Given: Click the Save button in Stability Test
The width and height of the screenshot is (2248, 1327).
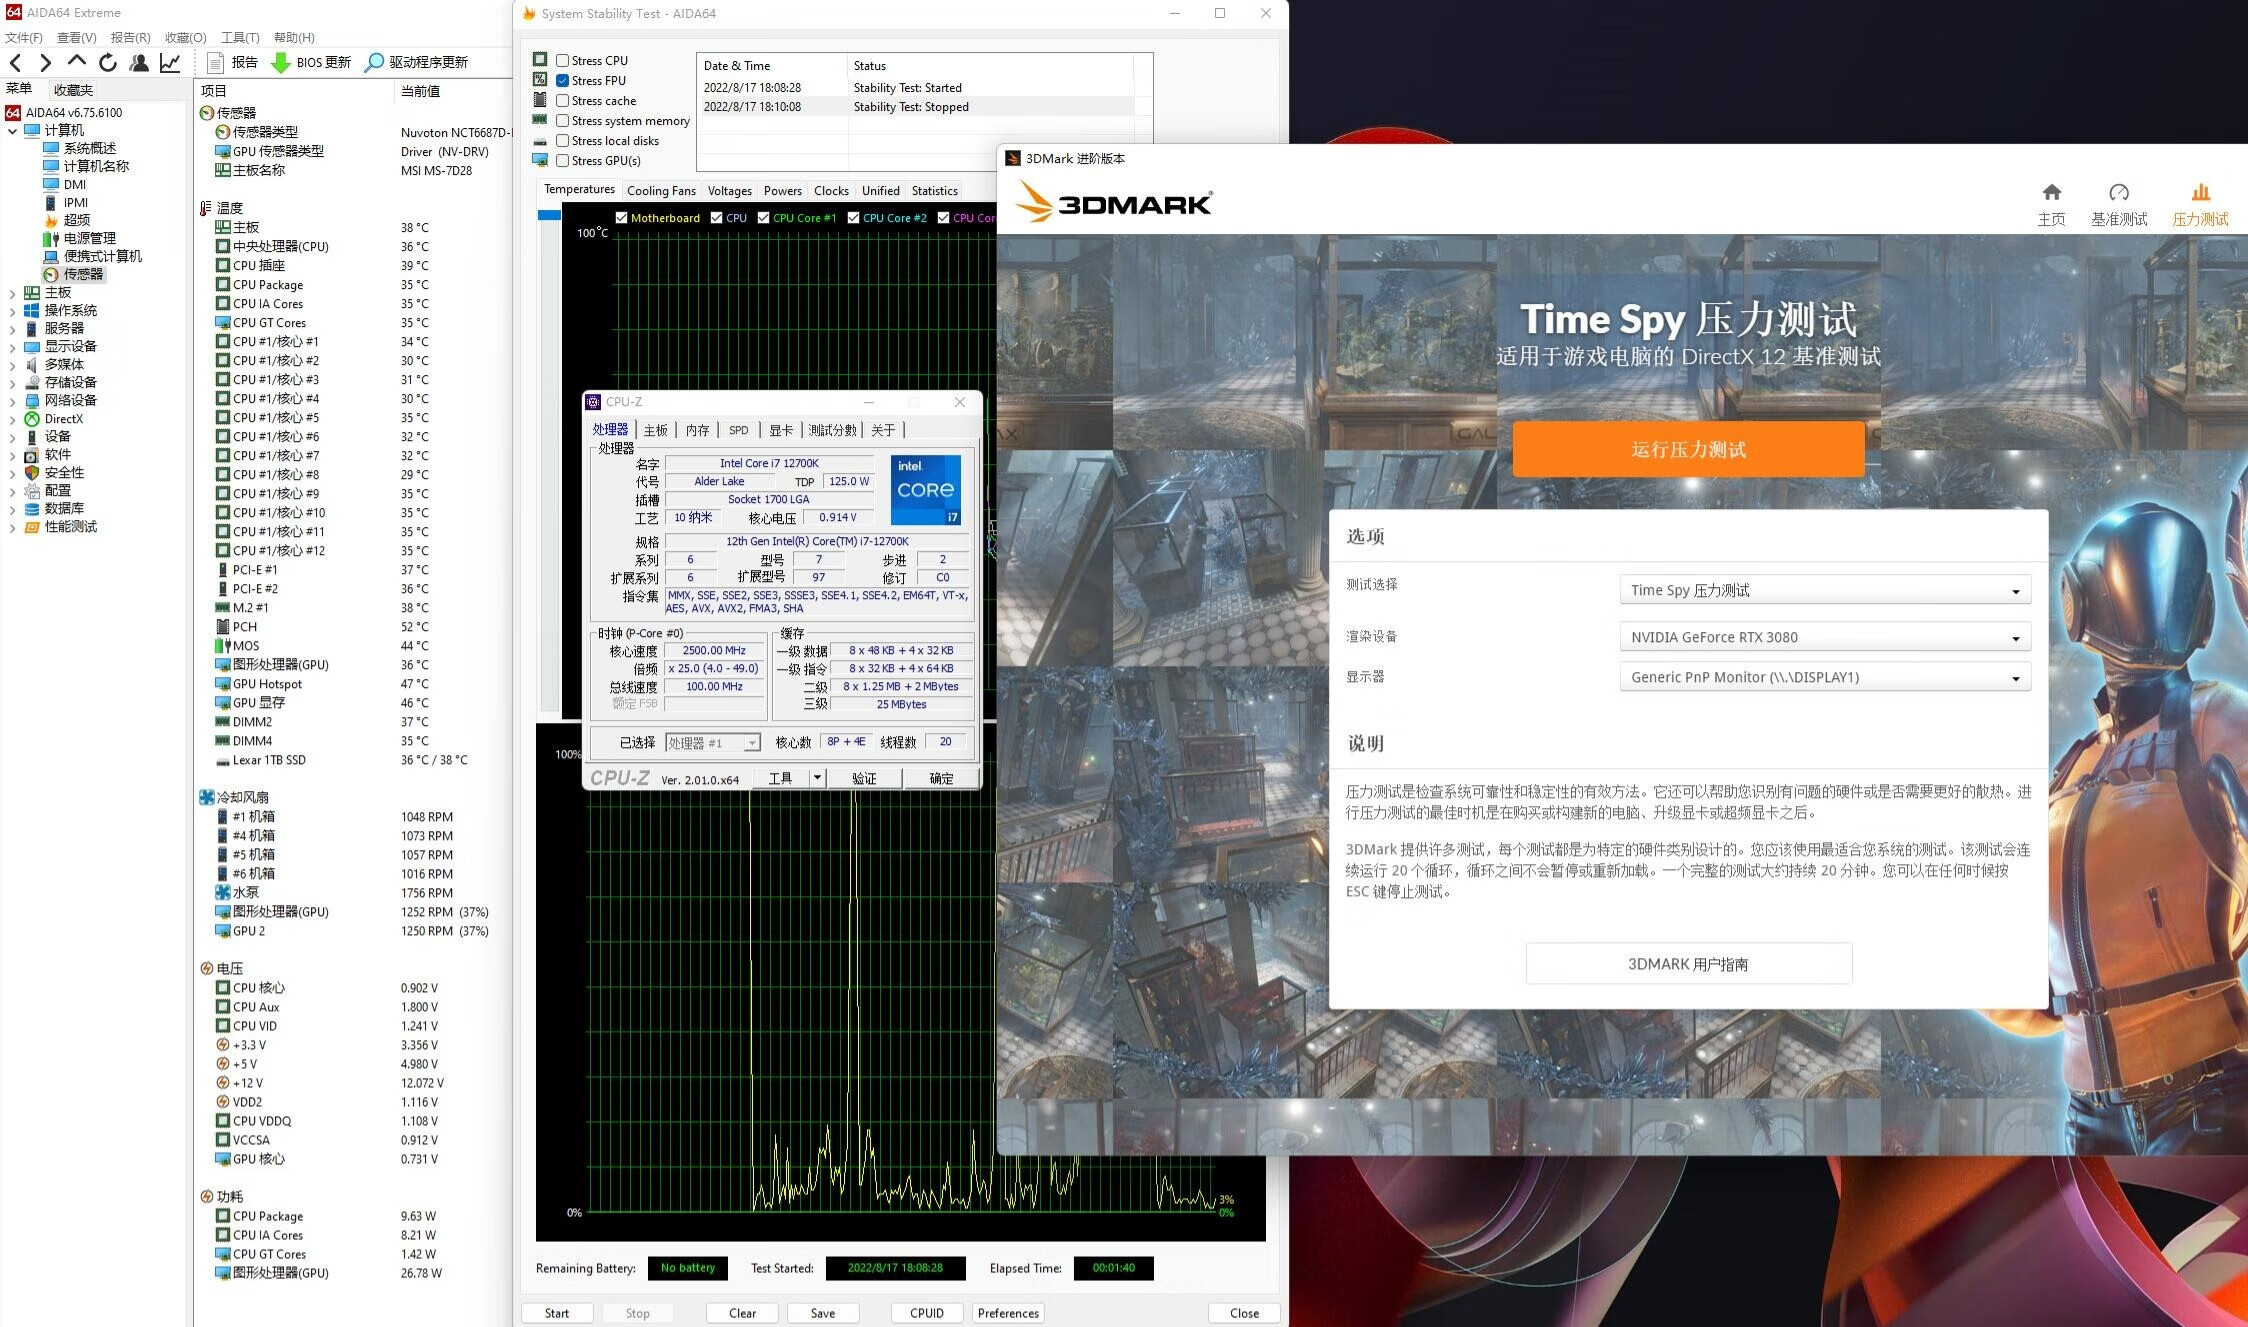Looking at the screenshot, I should (823, 1313).
